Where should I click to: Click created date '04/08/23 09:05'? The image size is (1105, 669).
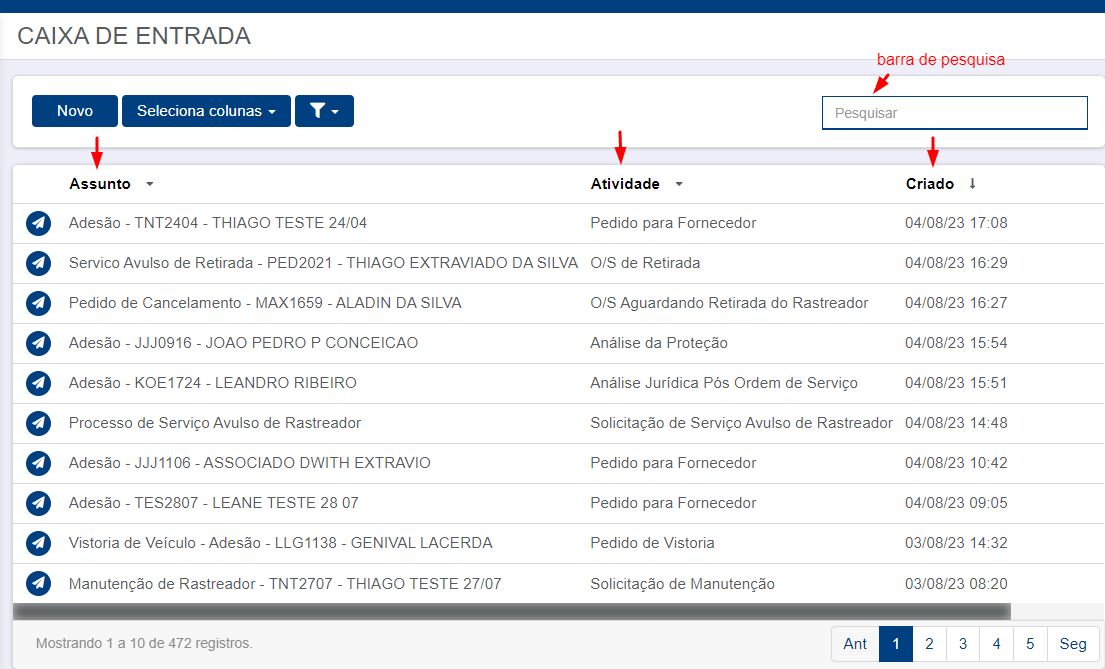956,503
